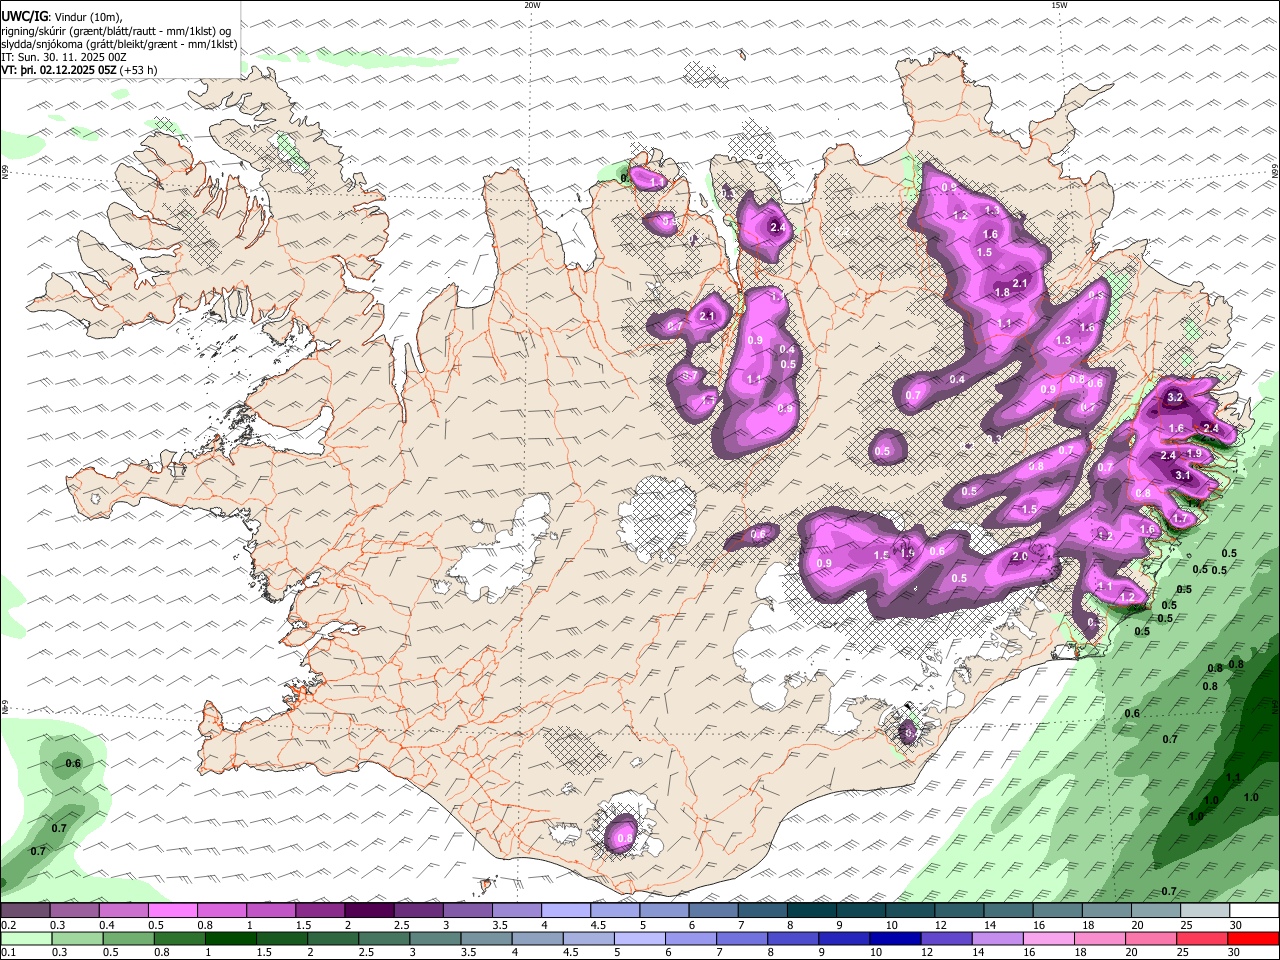The width and height of the screenshot is (1280, 960).
Task: Click the "20W" longitude label
Action: [x=532, y=5]
